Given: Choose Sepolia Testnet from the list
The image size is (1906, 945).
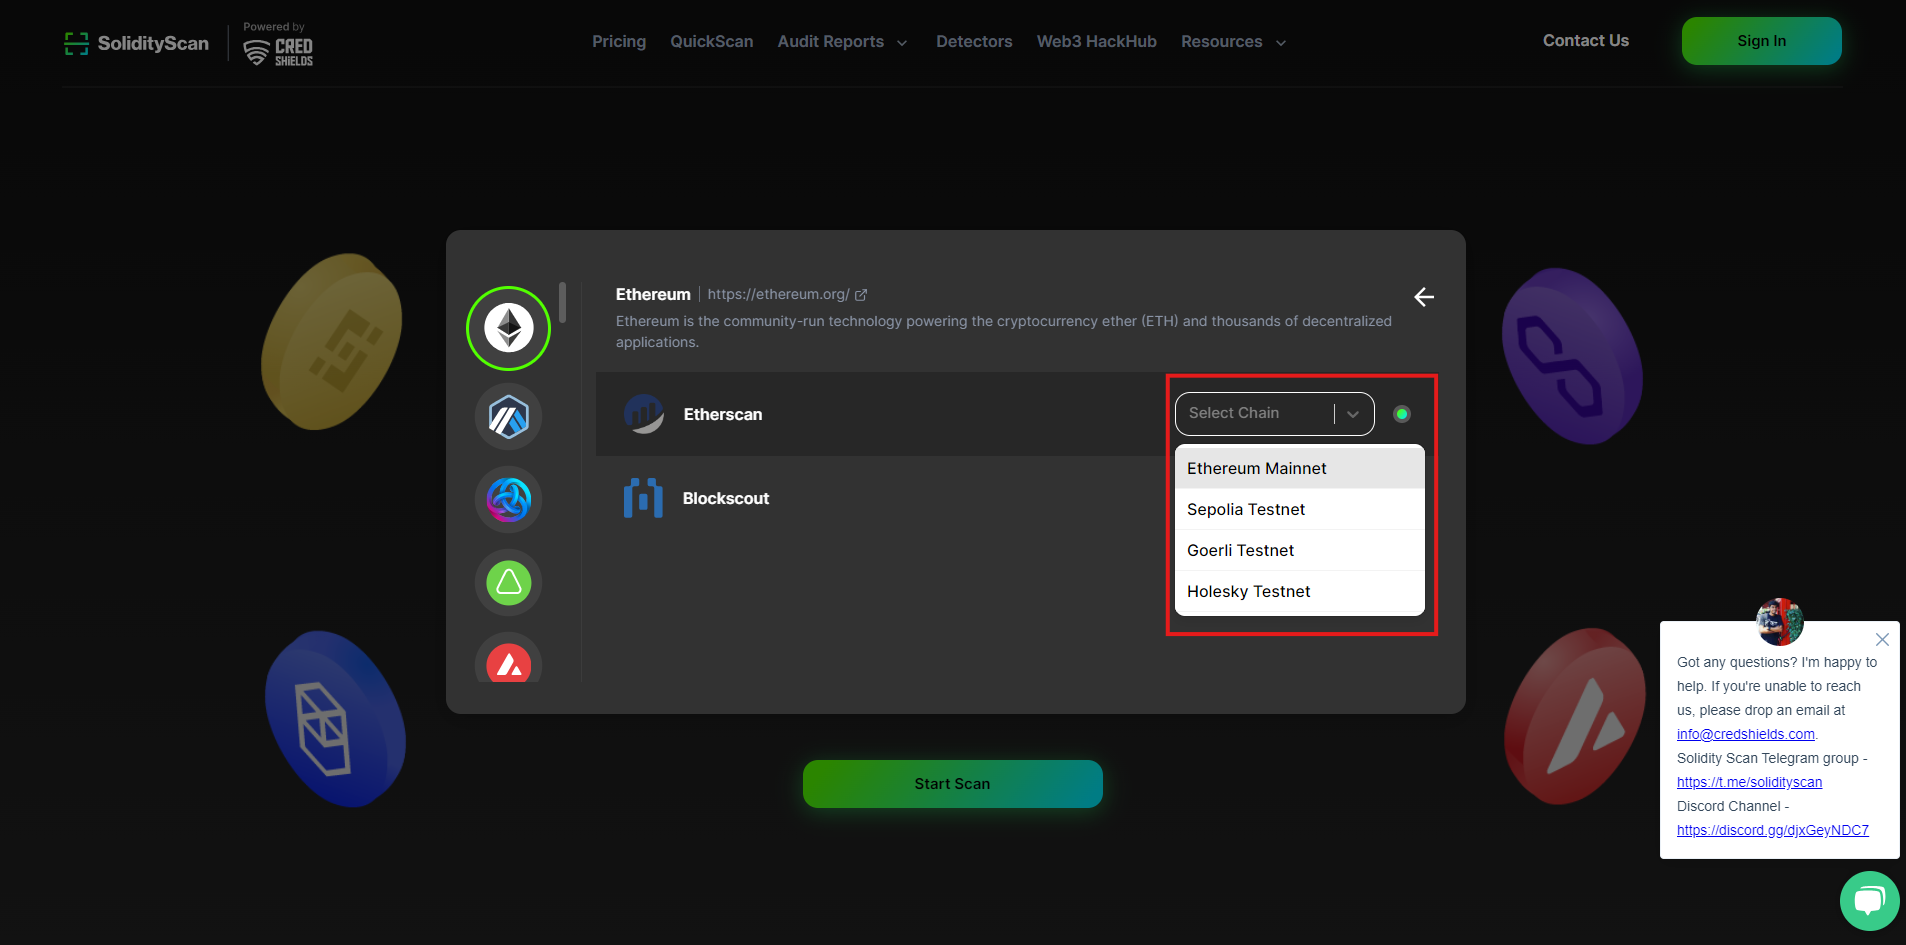Looking at the screenshot, I should [x=1246, y=509].
